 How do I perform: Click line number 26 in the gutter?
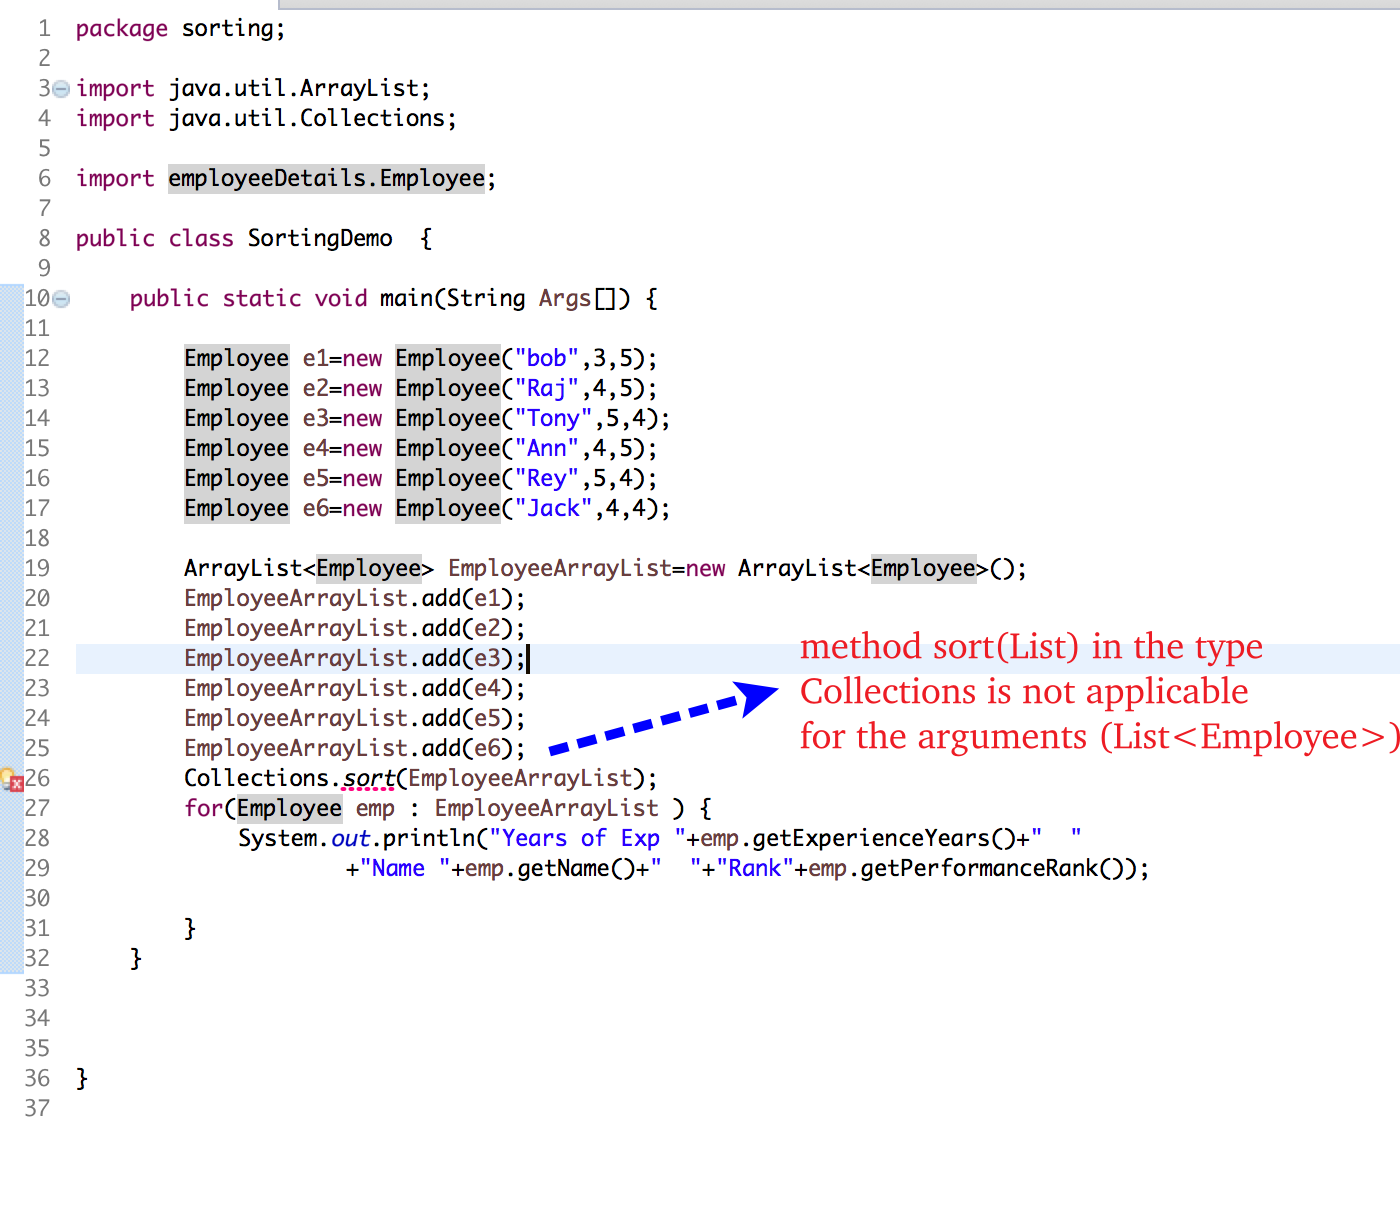[x=37, y=778]
